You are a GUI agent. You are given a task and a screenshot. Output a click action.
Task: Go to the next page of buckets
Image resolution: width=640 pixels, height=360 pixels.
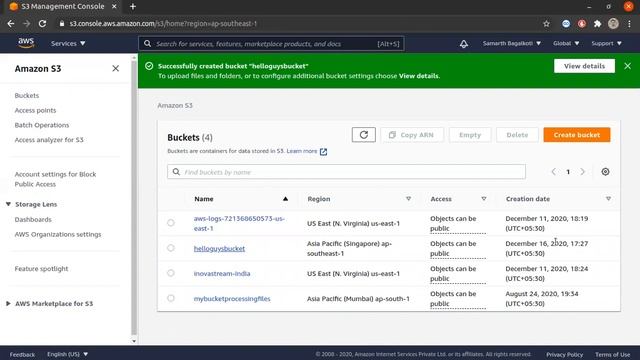582,172
